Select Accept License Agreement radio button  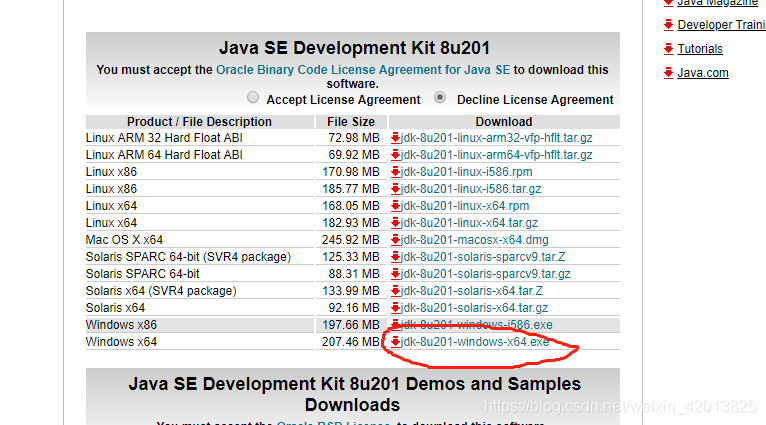pos(253,98)
